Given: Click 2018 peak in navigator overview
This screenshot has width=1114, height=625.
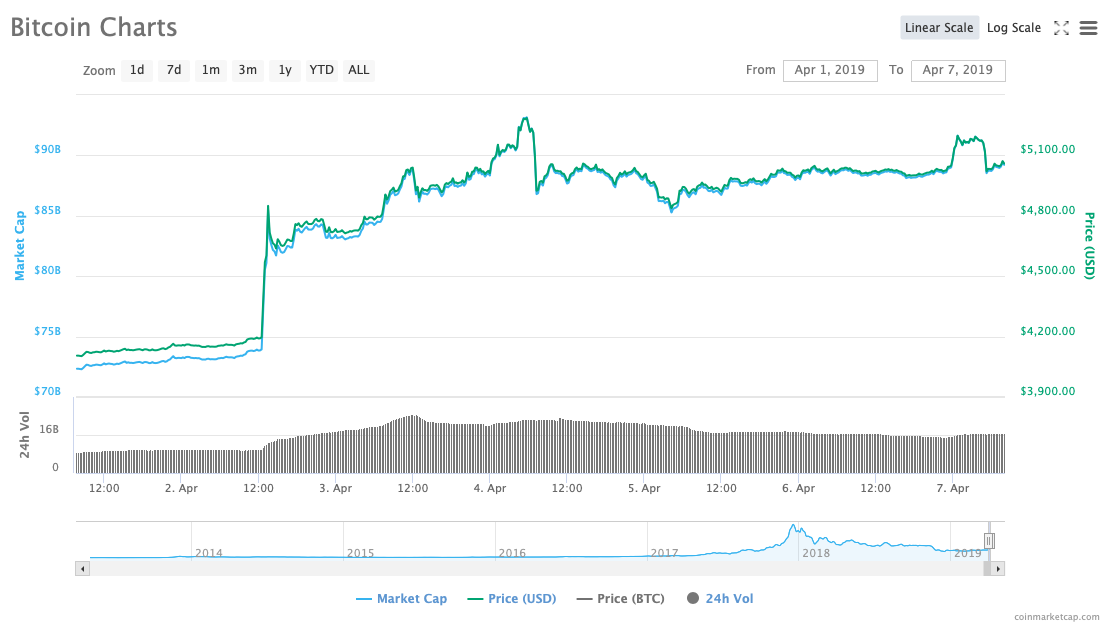Looking at the screenshot, I should pos(793,526).
